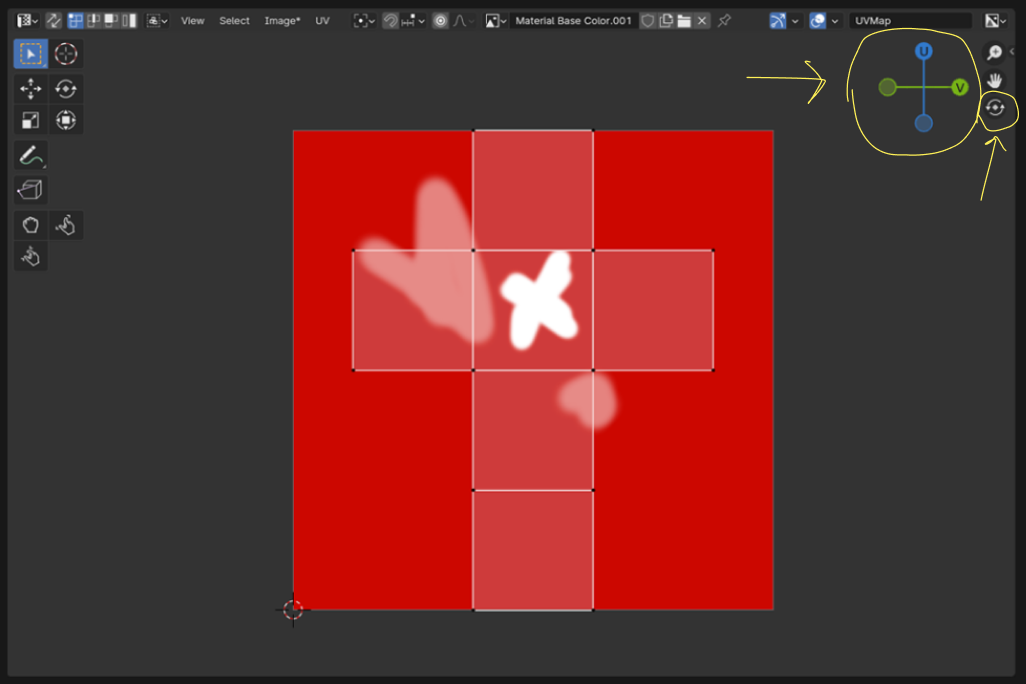Click the rotate view navigation icon
This screenshot has height=684, width=1026.
[995, 108]
